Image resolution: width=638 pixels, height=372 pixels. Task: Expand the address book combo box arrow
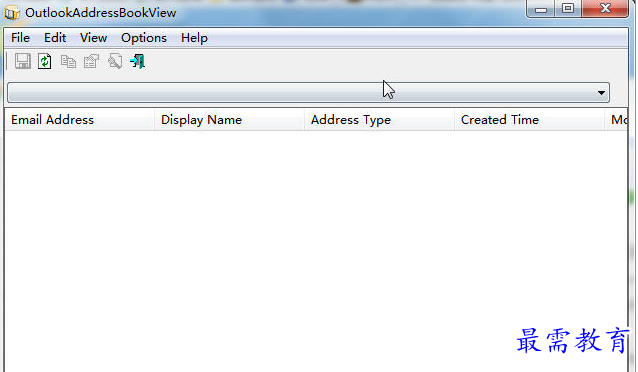[601, 93]
